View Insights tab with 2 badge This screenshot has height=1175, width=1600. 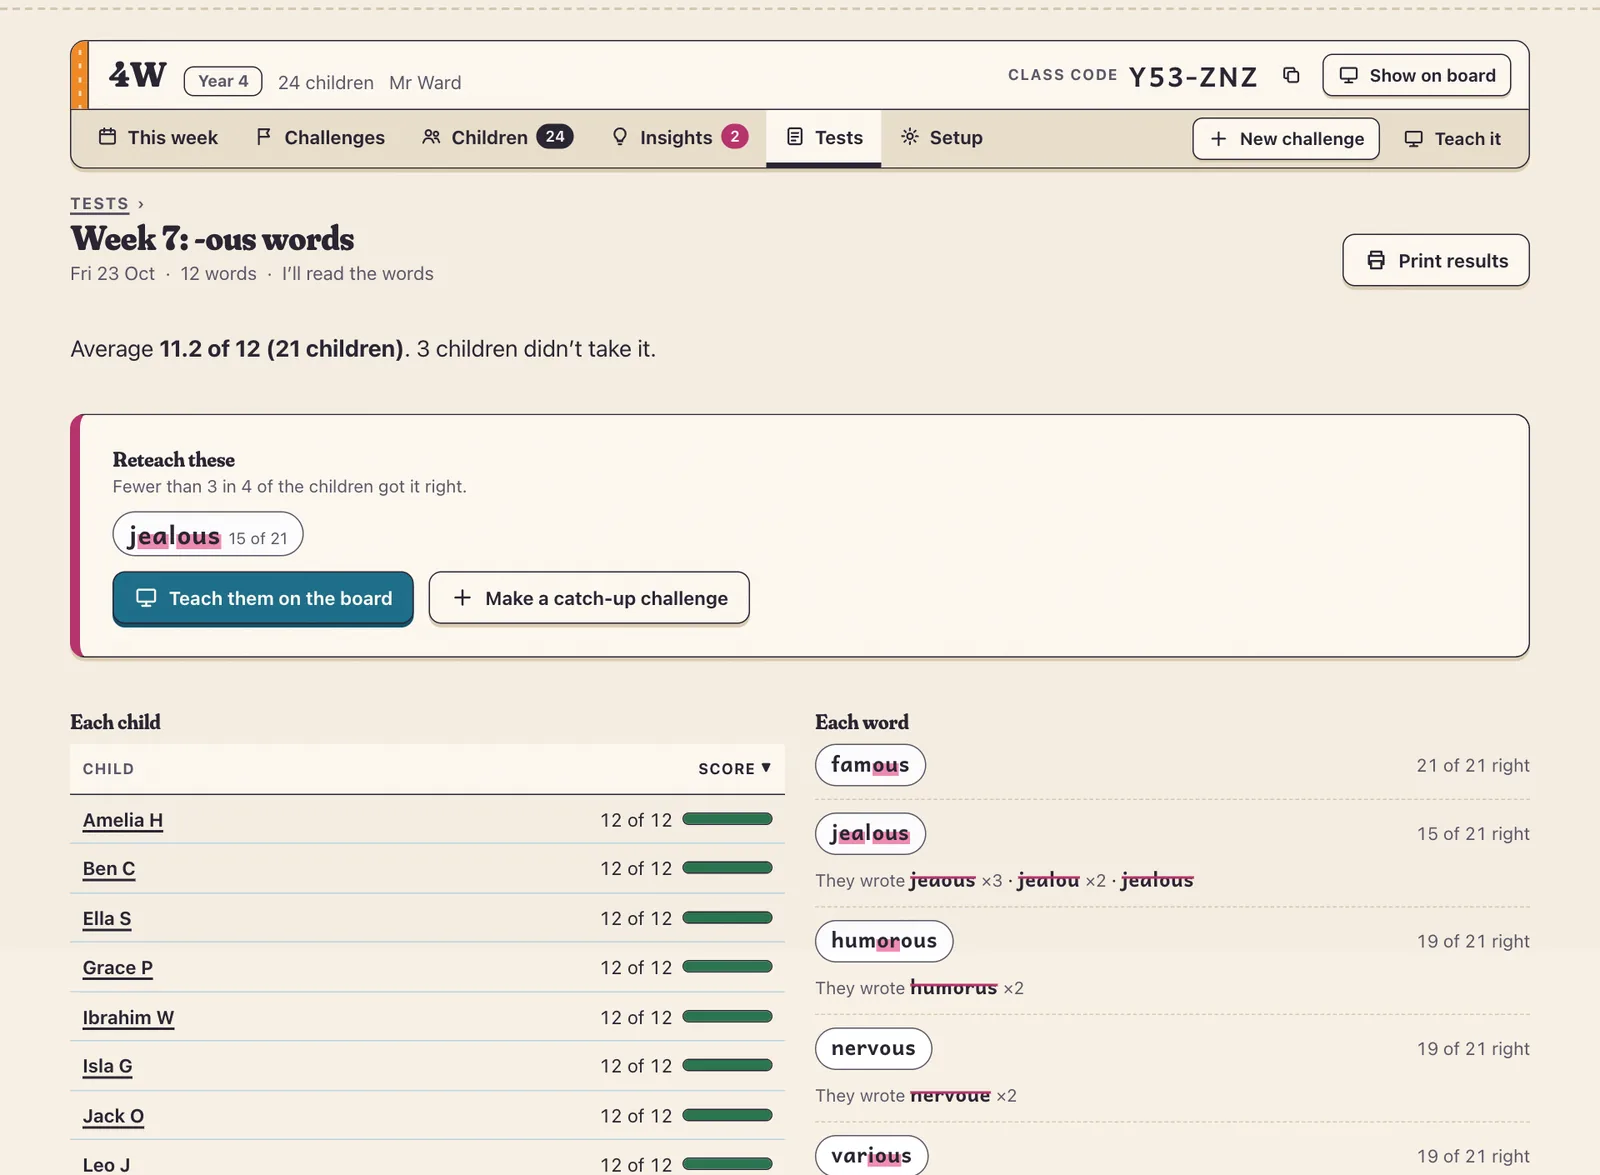[679, 138]
